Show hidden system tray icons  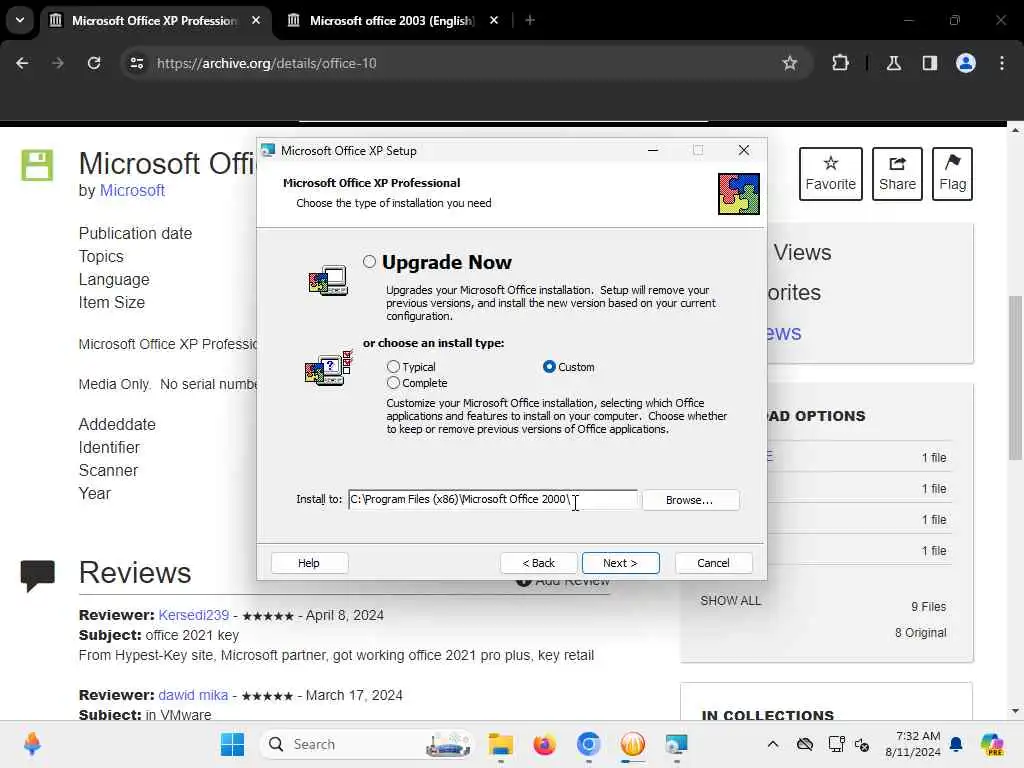pos(773,744)
